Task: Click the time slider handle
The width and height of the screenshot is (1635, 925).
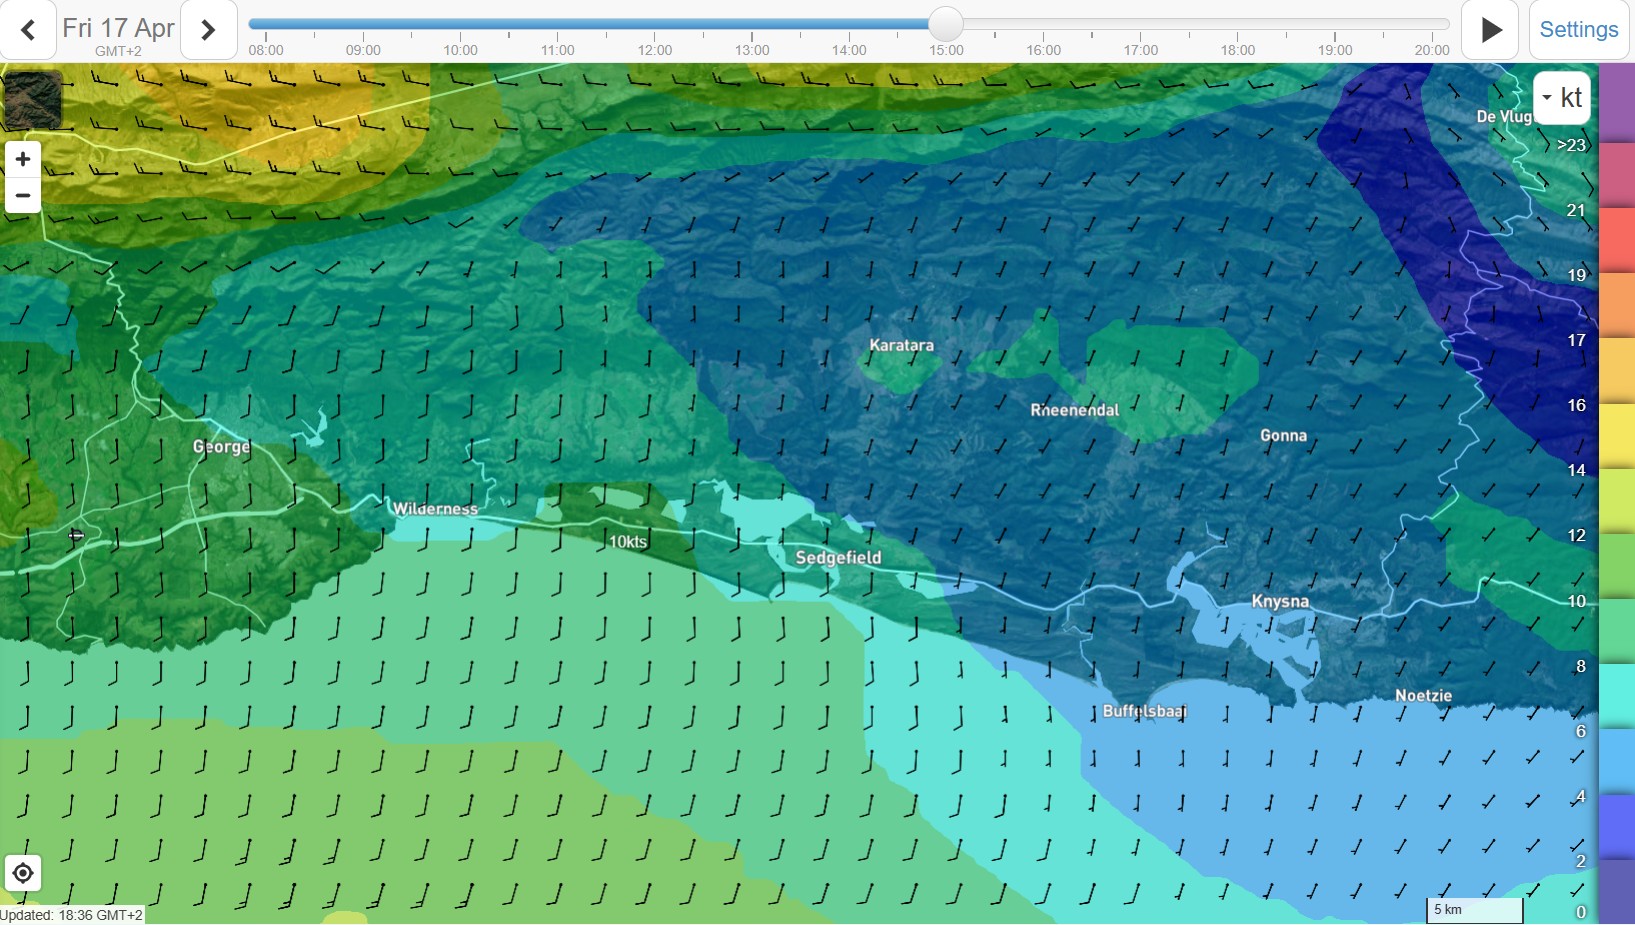Action: [x=945, y=24]
